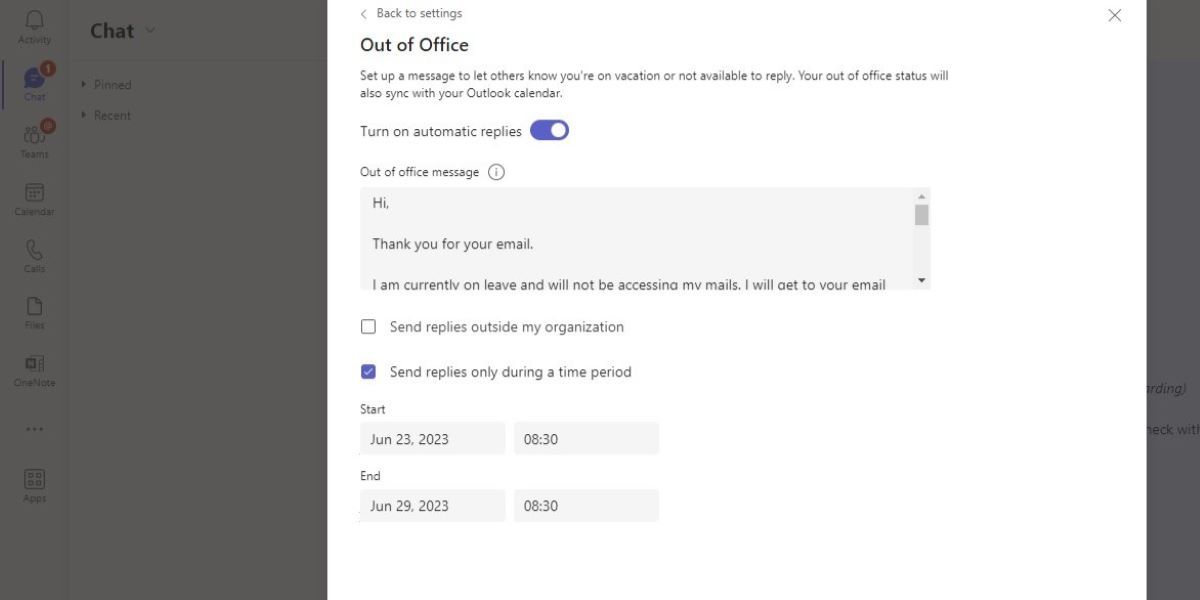This screenshot has width=1200, height=600.
Task: Disable Turn on automatic replies
Action: pos(549,130)
